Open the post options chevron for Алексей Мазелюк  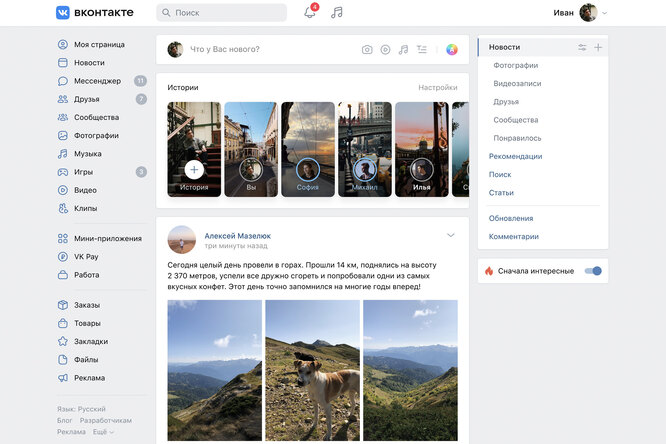(x=451, y=235)
